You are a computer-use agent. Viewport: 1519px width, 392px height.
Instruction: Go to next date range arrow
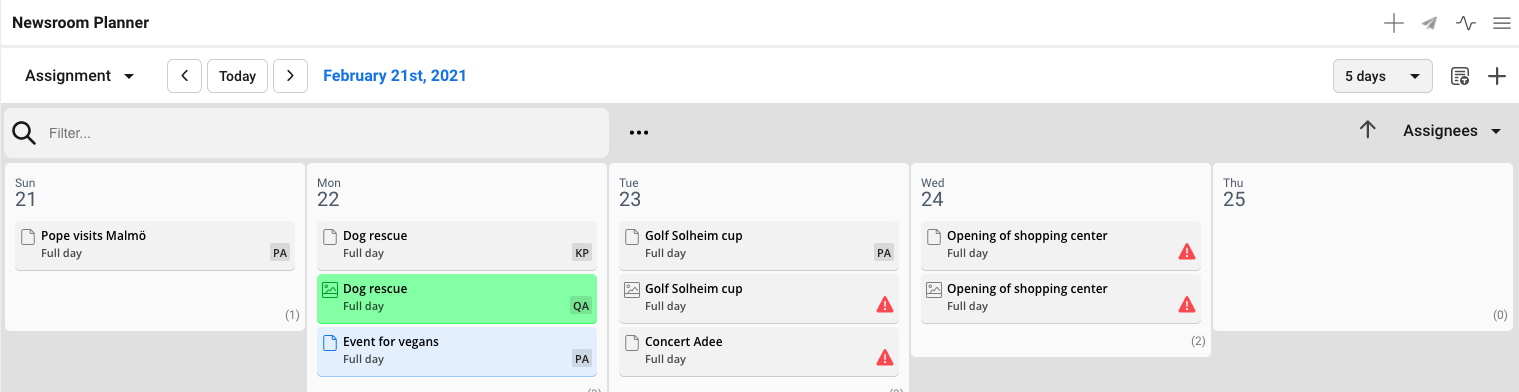[290, 76]
